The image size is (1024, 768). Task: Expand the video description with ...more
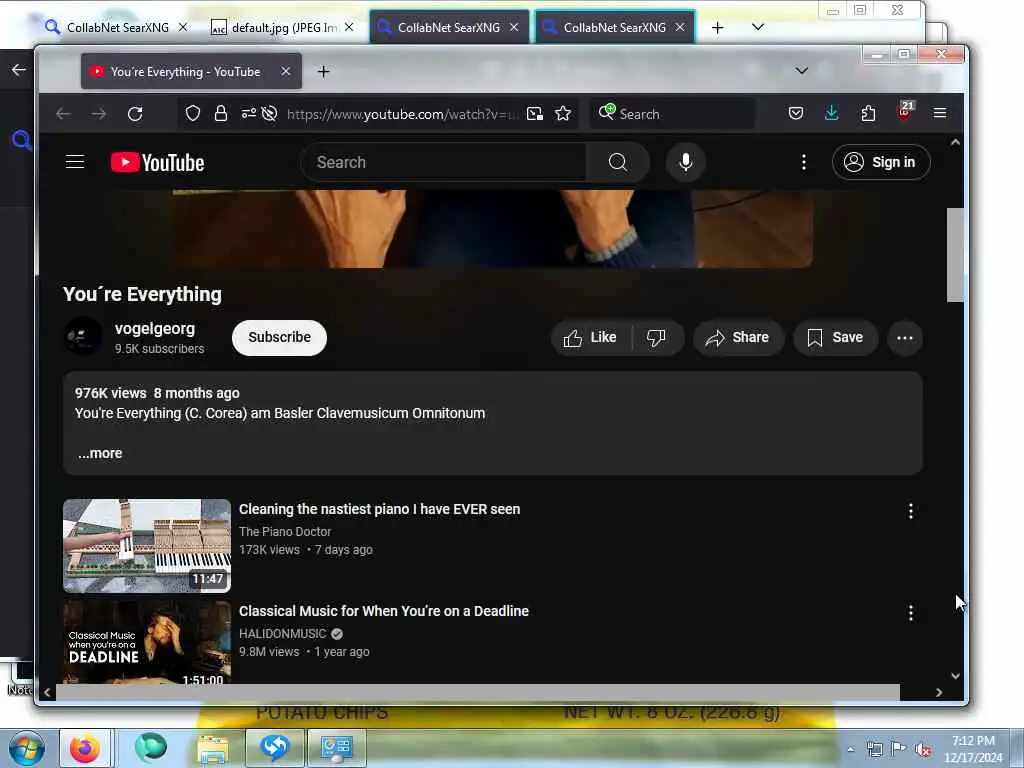tap(100, 453)
